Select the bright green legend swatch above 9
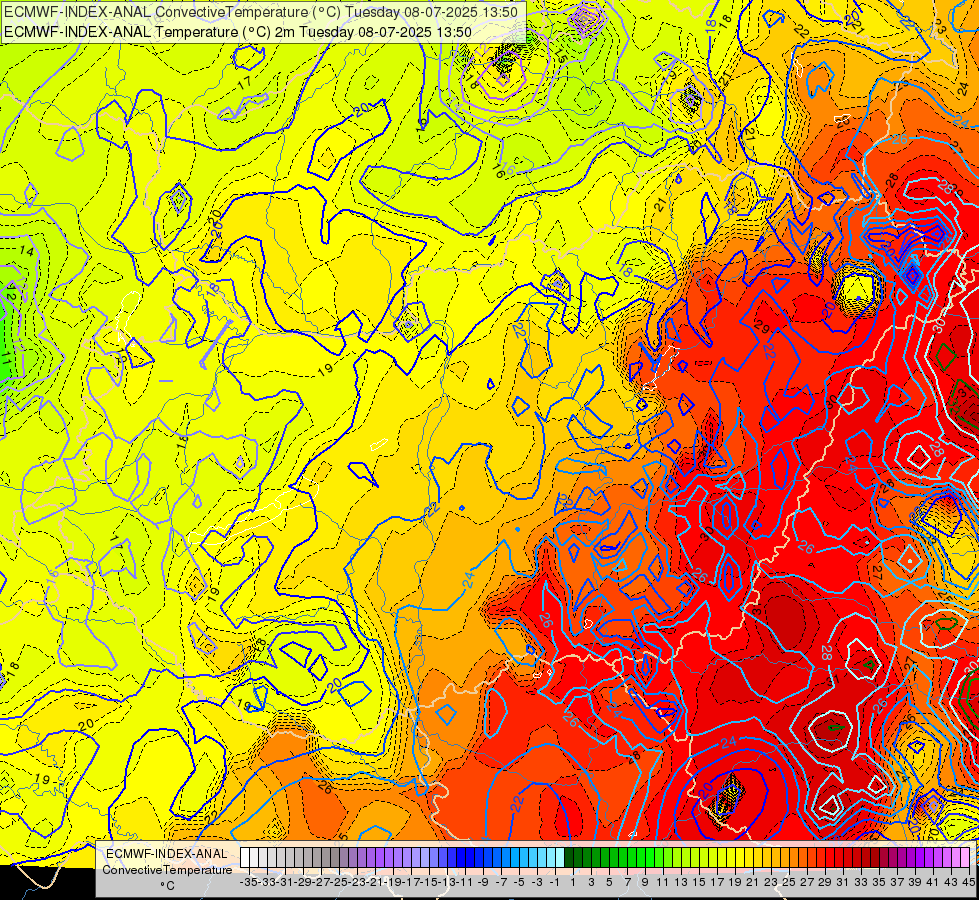The width and height of the screenshot is (979, 900). pos(641,858)
